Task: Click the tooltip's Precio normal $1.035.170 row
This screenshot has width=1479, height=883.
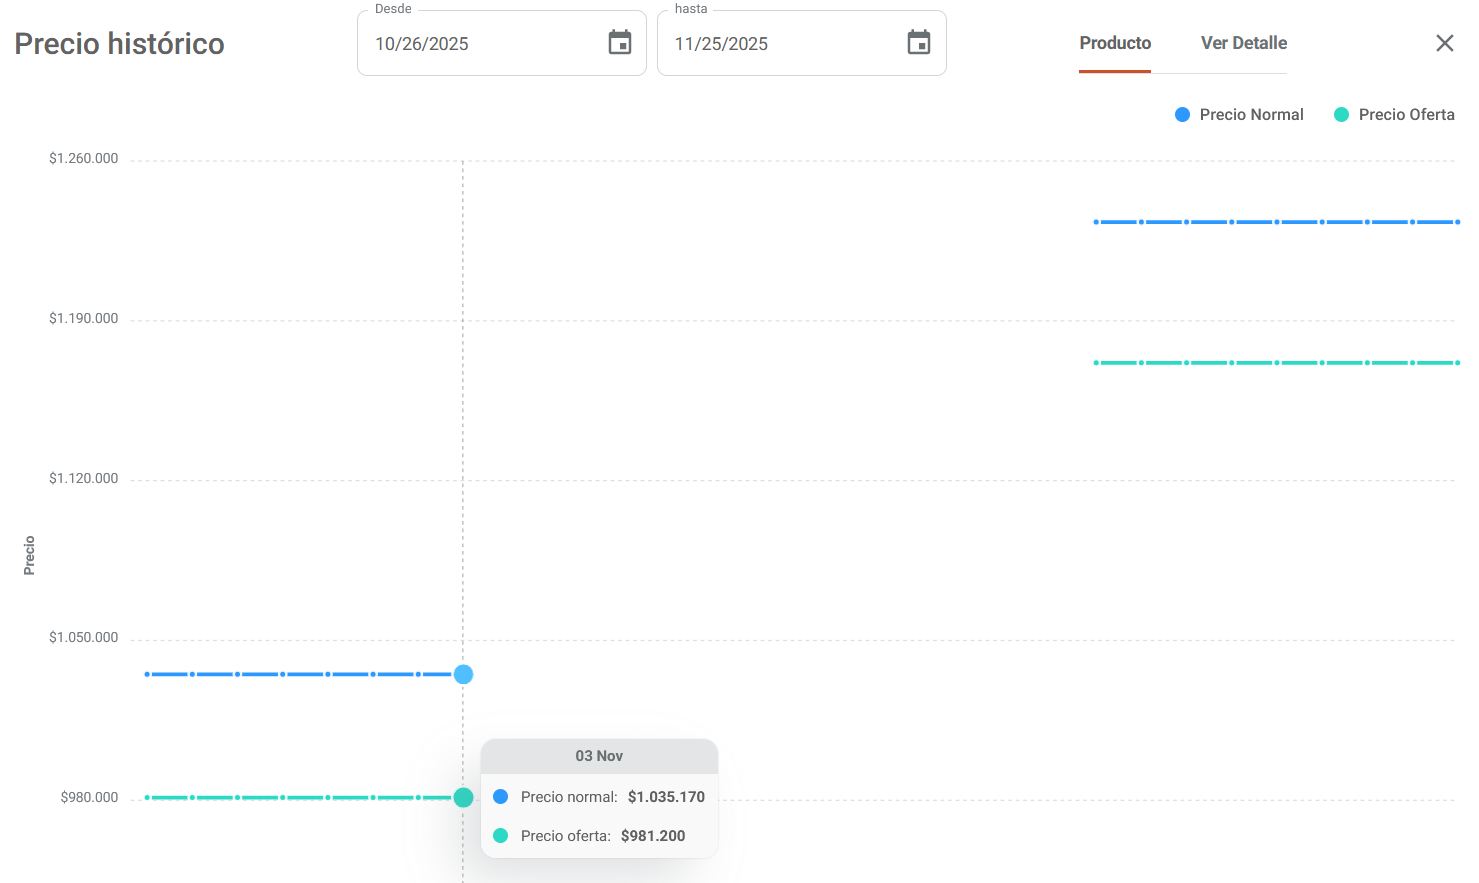Action: pyautogui.click(x=600, y=797)
